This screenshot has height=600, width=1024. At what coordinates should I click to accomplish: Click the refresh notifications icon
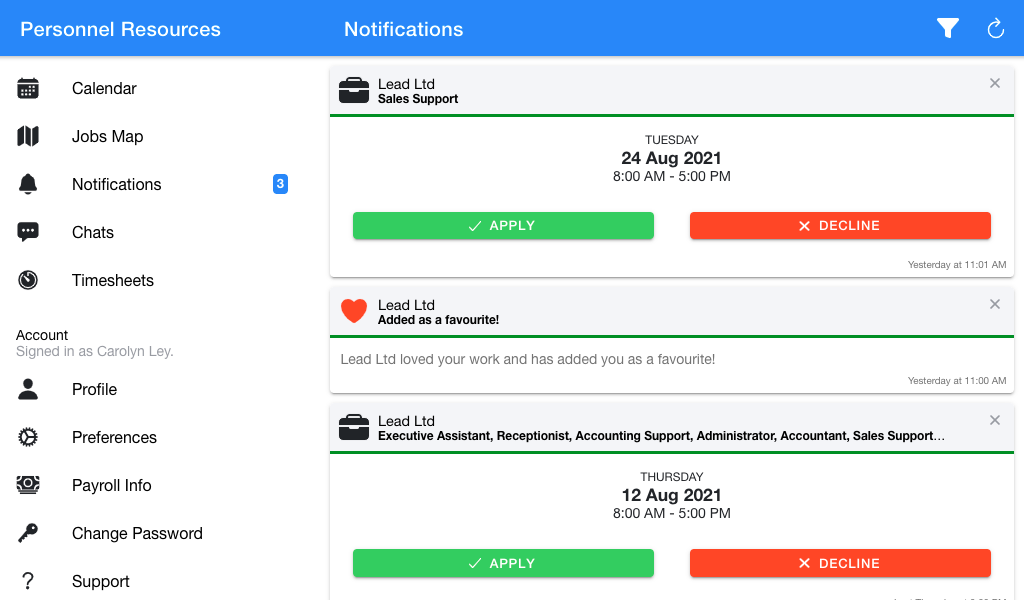(995, 29)
